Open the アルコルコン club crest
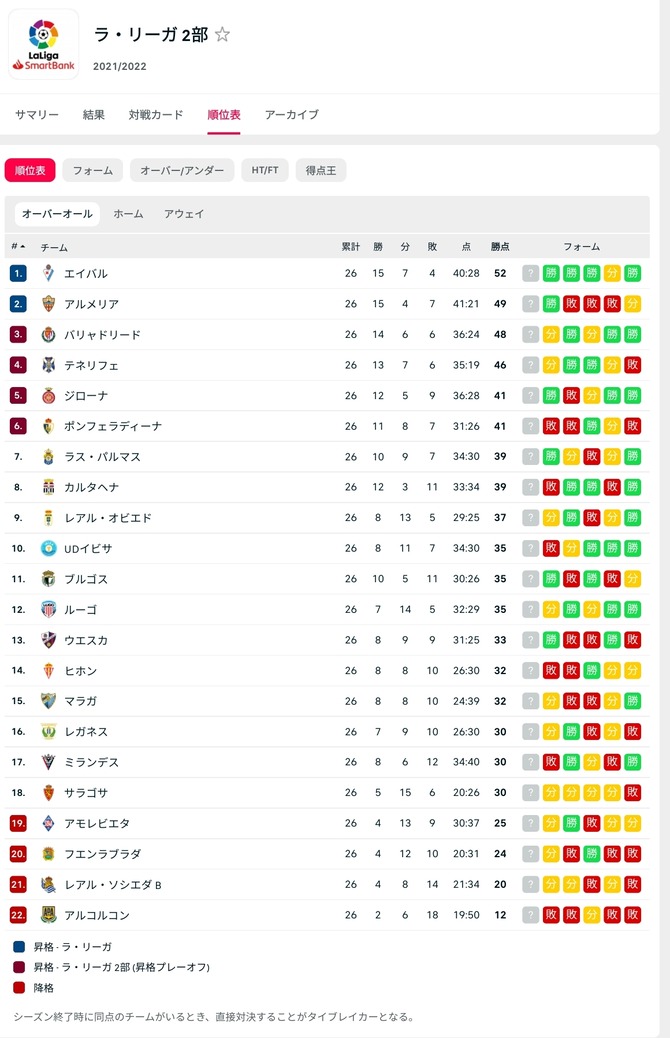 click(x=48, y=915)
